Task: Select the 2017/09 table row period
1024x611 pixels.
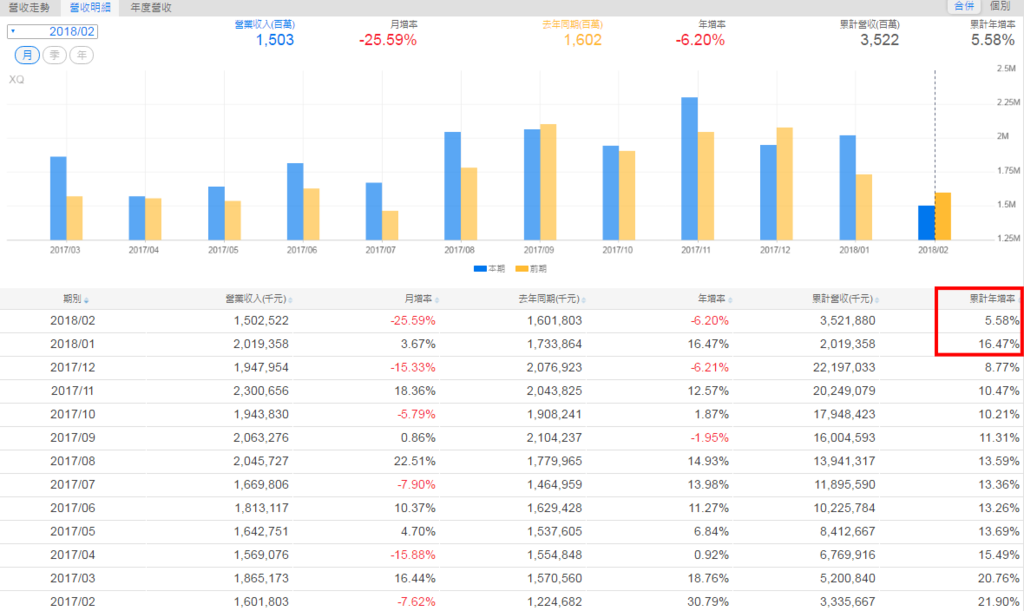Action: click(x=72, y=438)
